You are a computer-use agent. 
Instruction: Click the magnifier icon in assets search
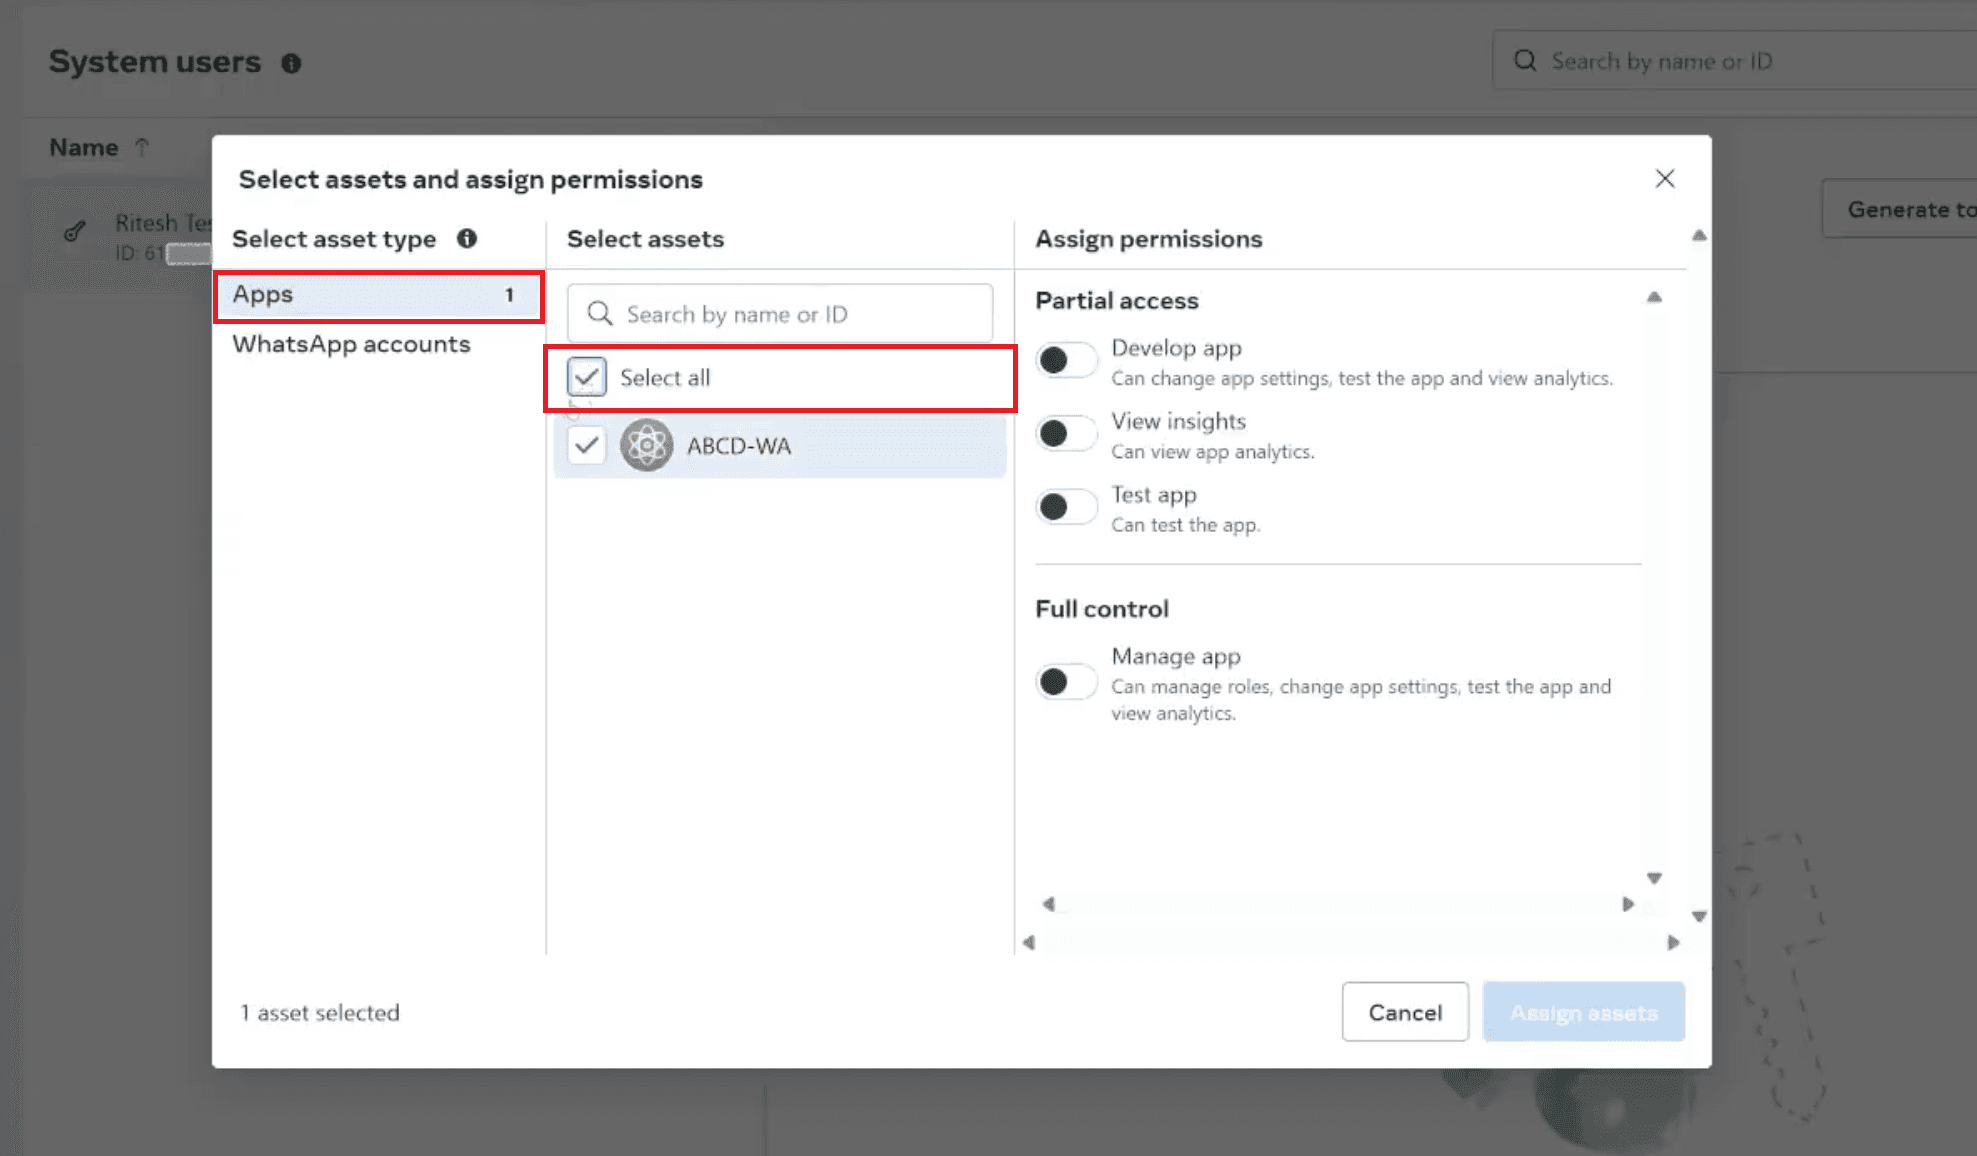pos(600,314)
